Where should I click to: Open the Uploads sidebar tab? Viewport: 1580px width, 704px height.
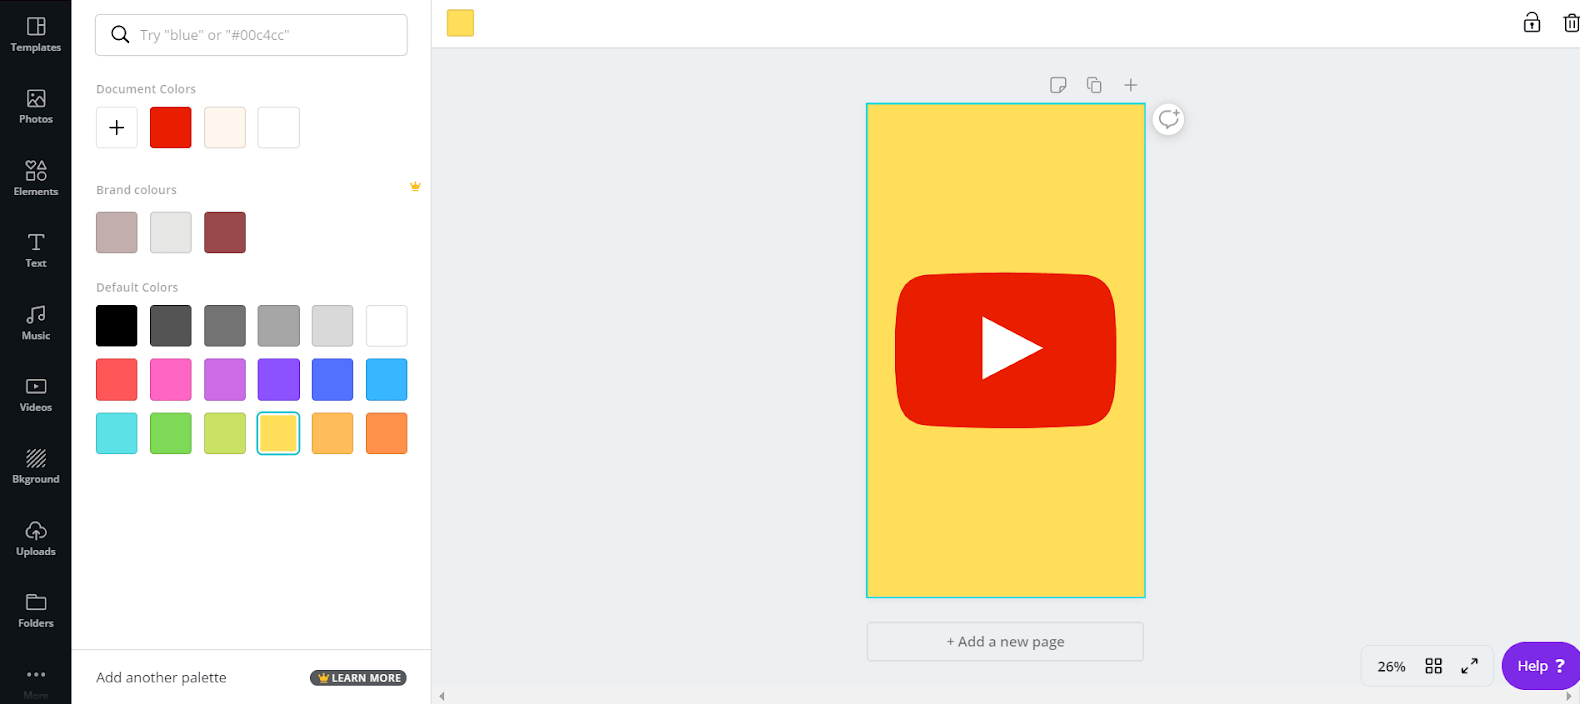[36, 538]
